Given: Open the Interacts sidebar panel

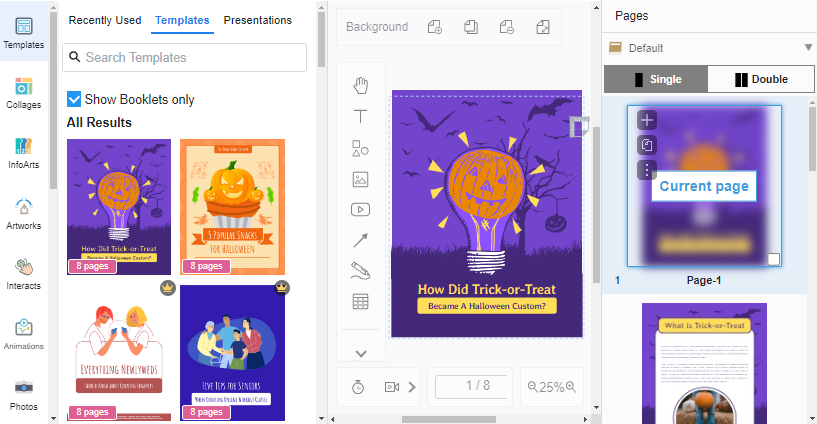Looking at the screenshot, I should (x=24, y=275).
